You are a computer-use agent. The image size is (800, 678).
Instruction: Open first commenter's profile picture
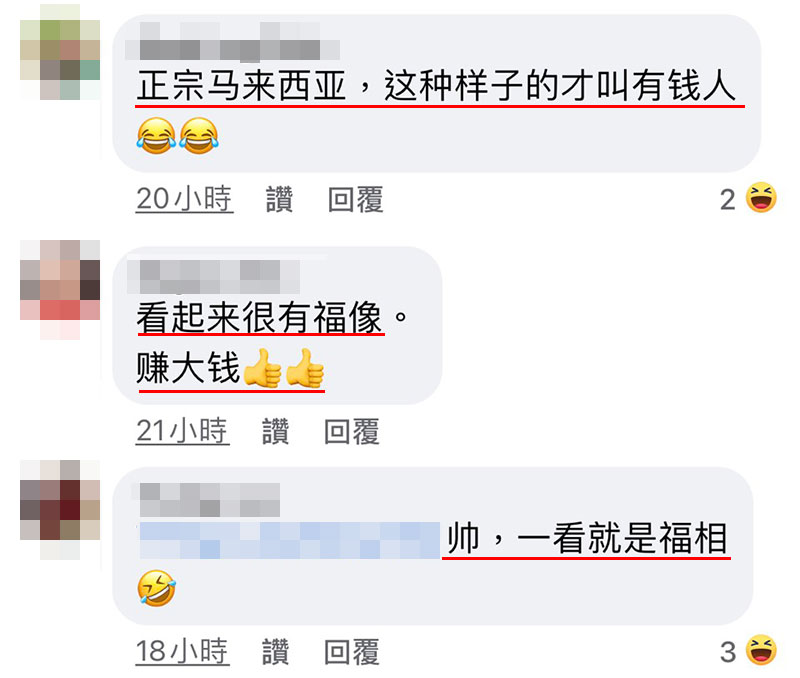tap(60, 52)
